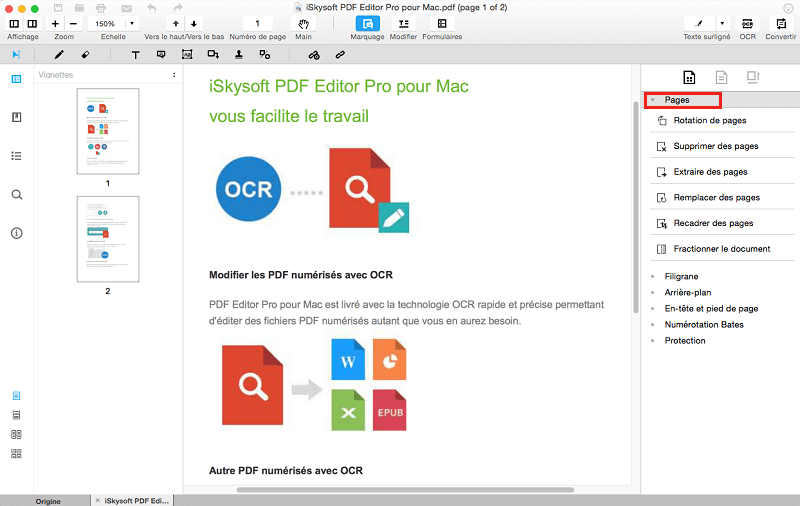Click the zoom in plus button

click(55, 23)
